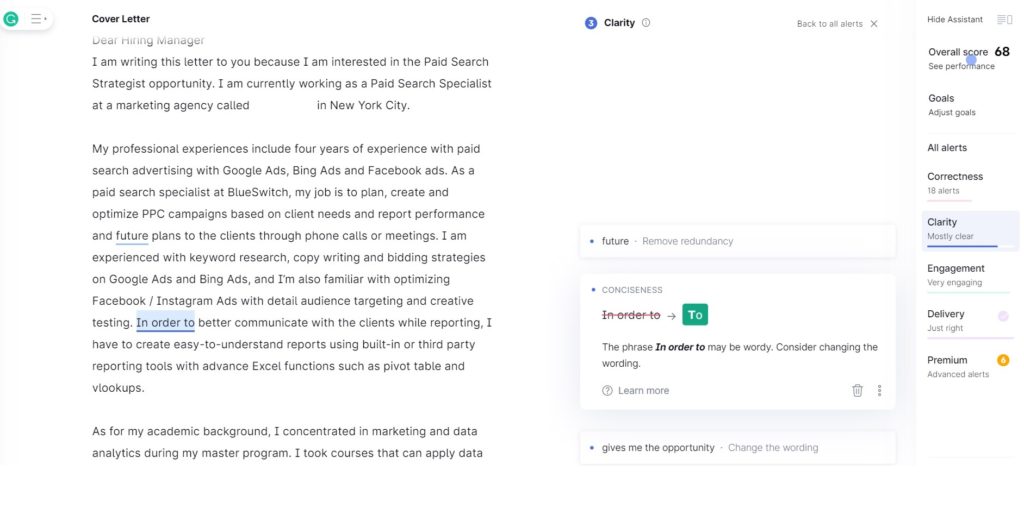
Task: Click the Hide Assistant panel icon
Action: point(1004,20)
